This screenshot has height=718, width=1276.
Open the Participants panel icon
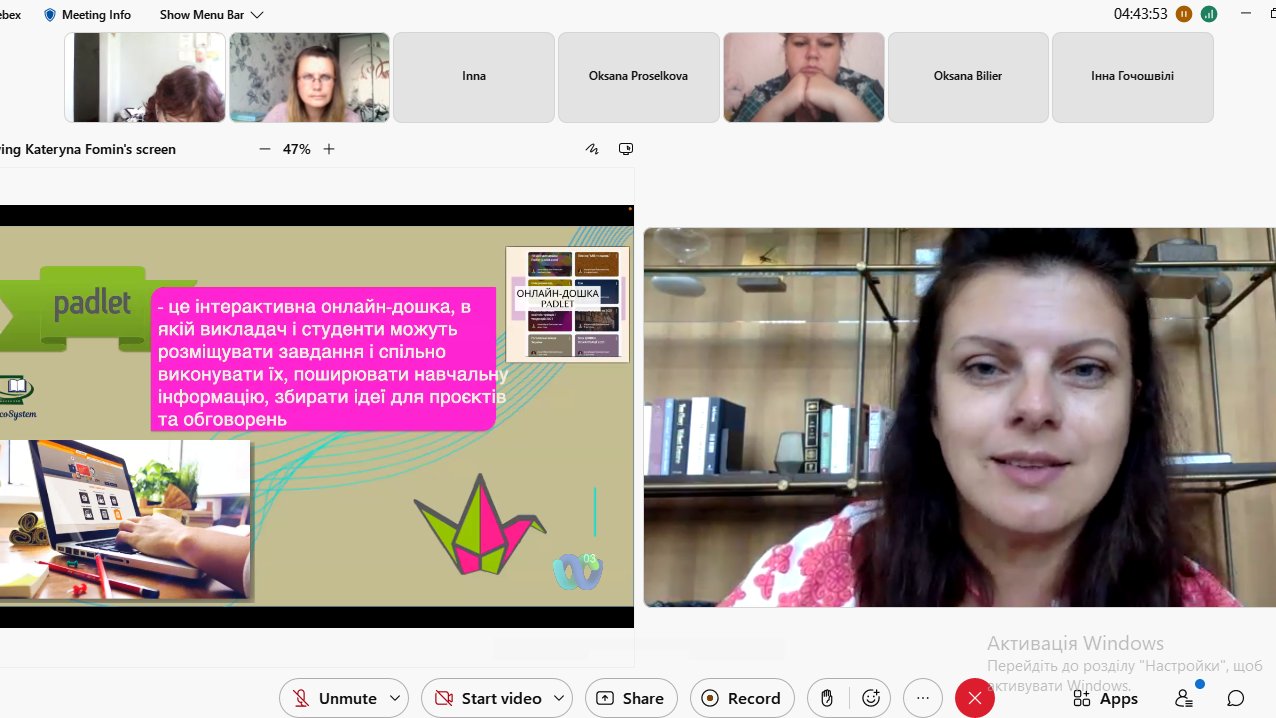pos(1184,698)
